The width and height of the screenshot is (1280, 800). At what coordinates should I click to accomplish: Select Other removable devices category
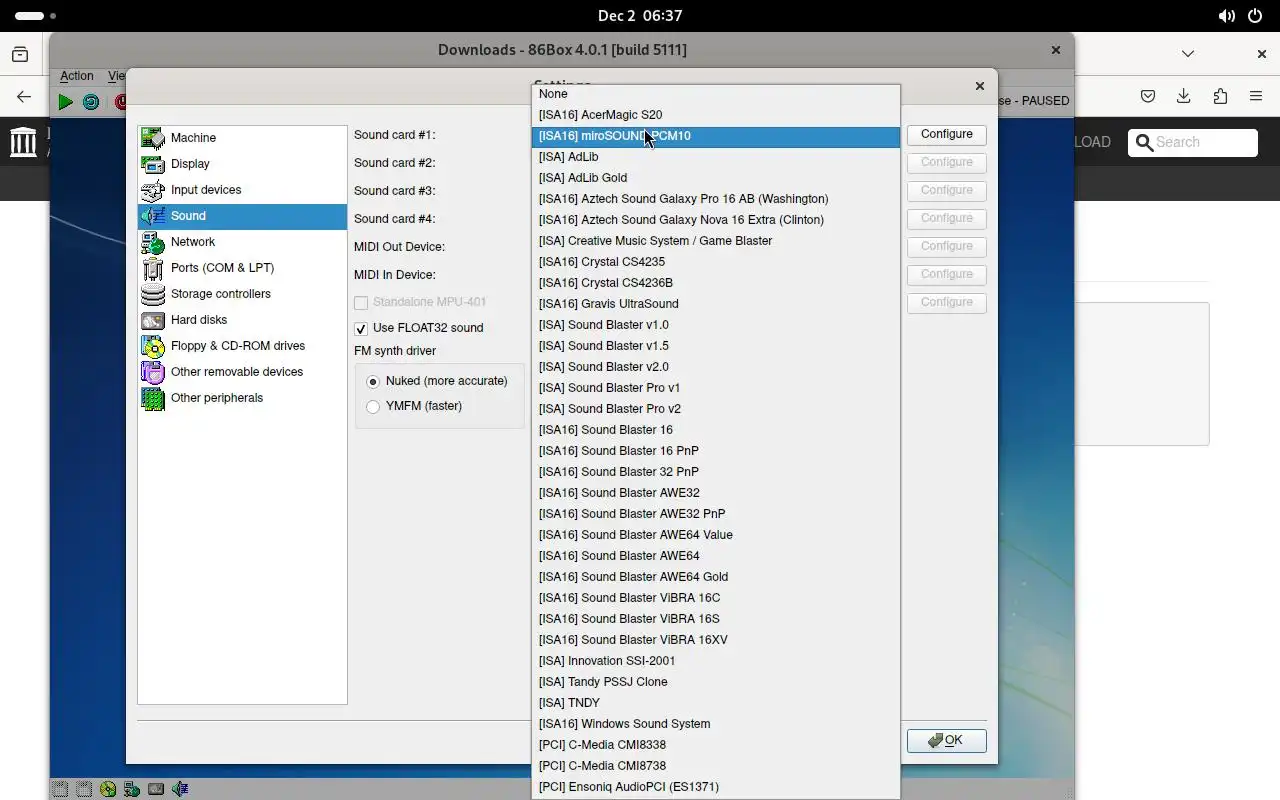point(242,372)
